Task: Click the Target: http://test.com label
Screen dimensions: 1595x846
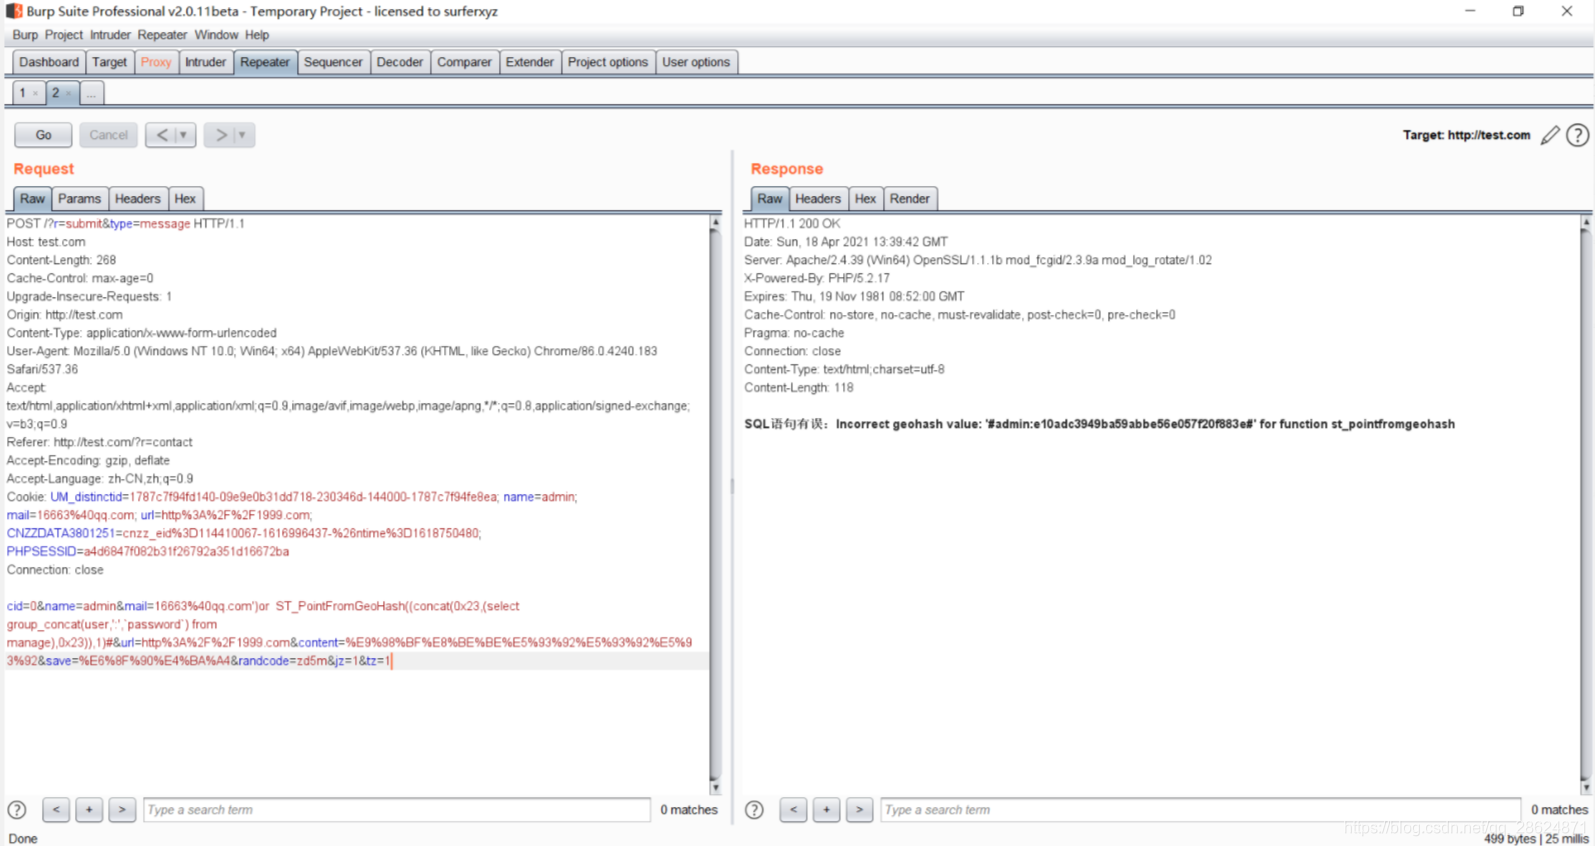Action: point(1466,135)
